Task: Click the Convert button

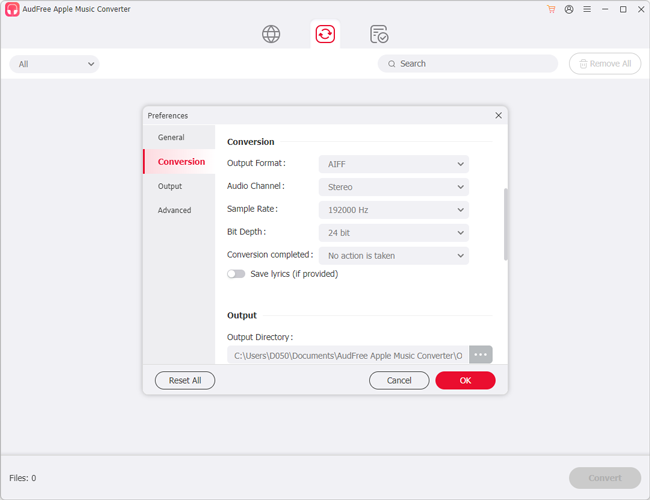Action: [x=605, y=478]
